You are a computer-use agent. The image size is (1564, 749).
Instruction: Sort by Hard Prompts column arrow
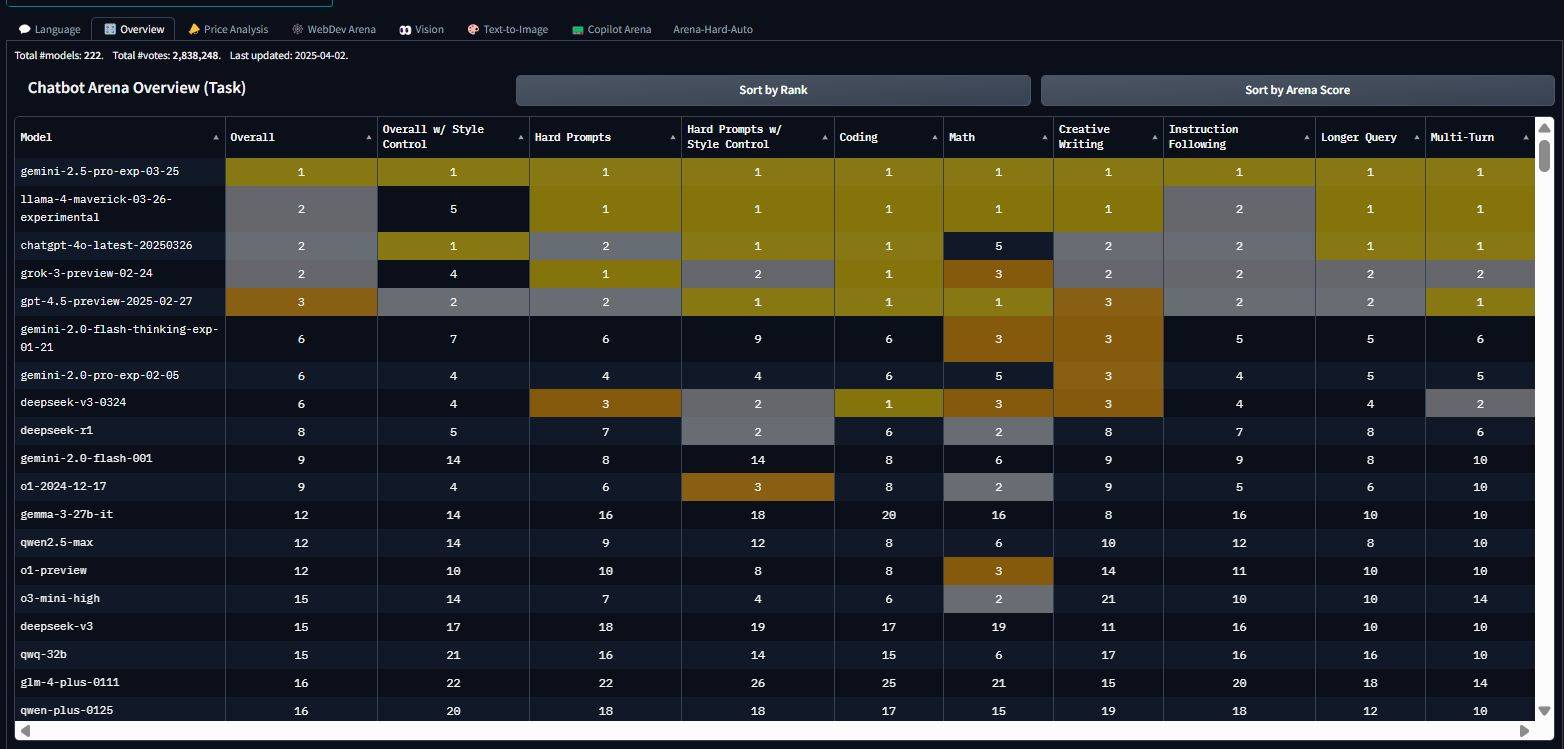[672, 137]
